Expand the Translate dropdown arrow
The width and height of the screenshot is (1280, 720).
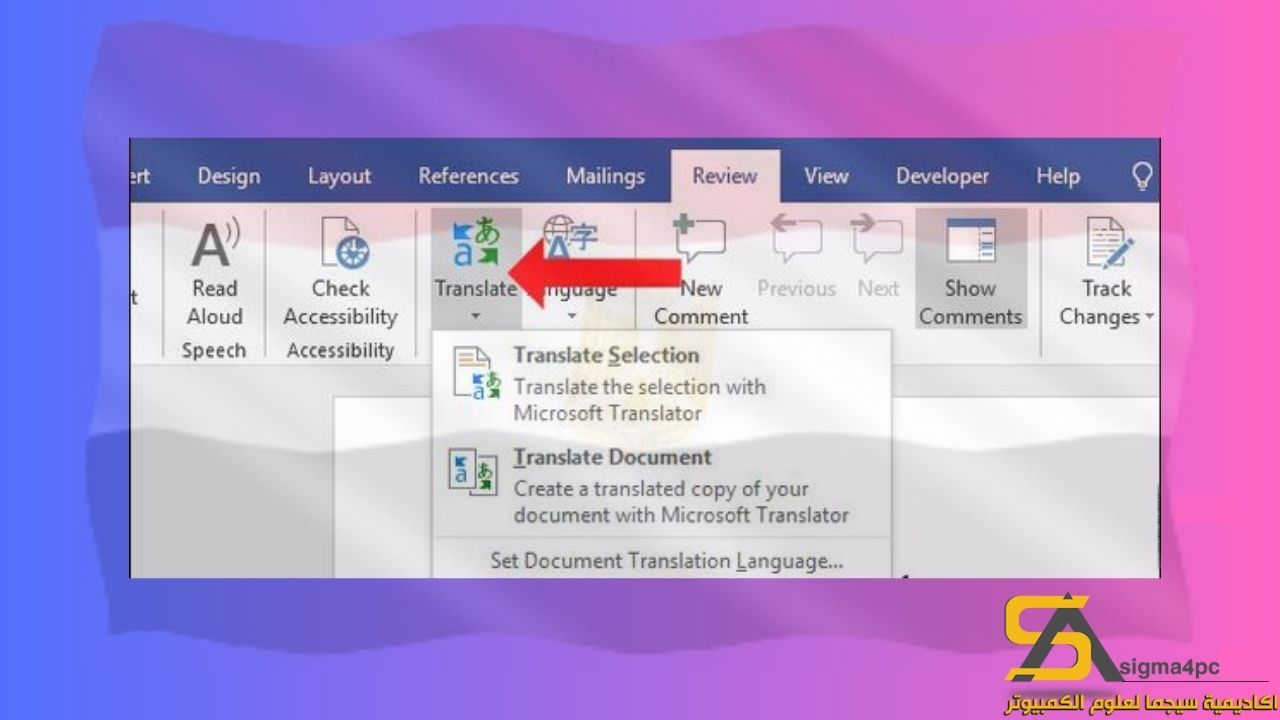point(476,316)
